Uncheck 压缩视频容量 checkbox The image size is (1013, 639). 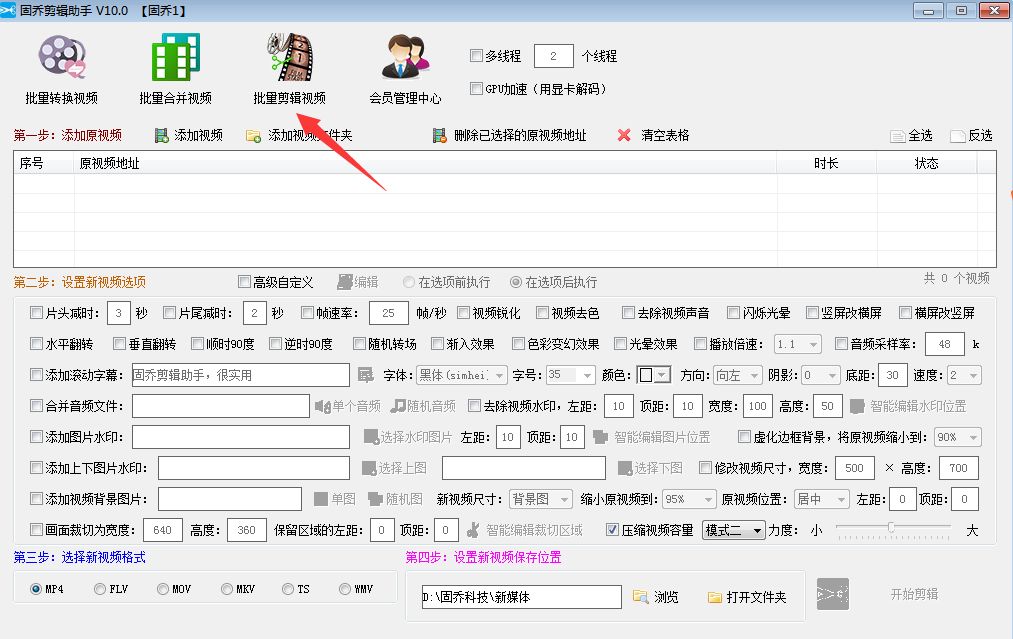coord(612,530)
